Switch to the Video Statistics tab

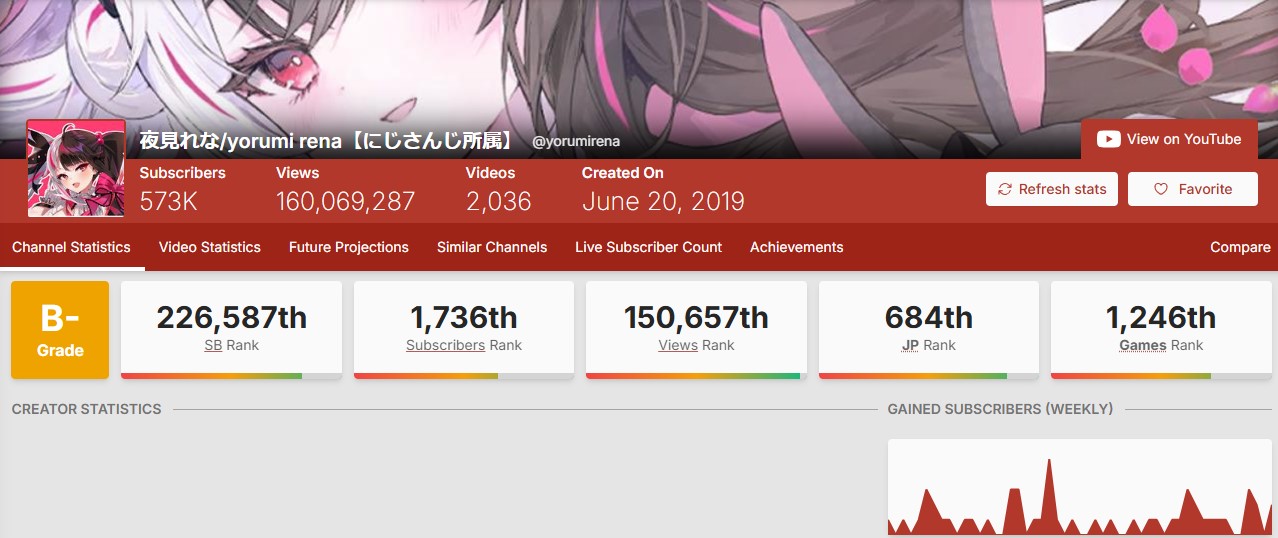point(210,247)
